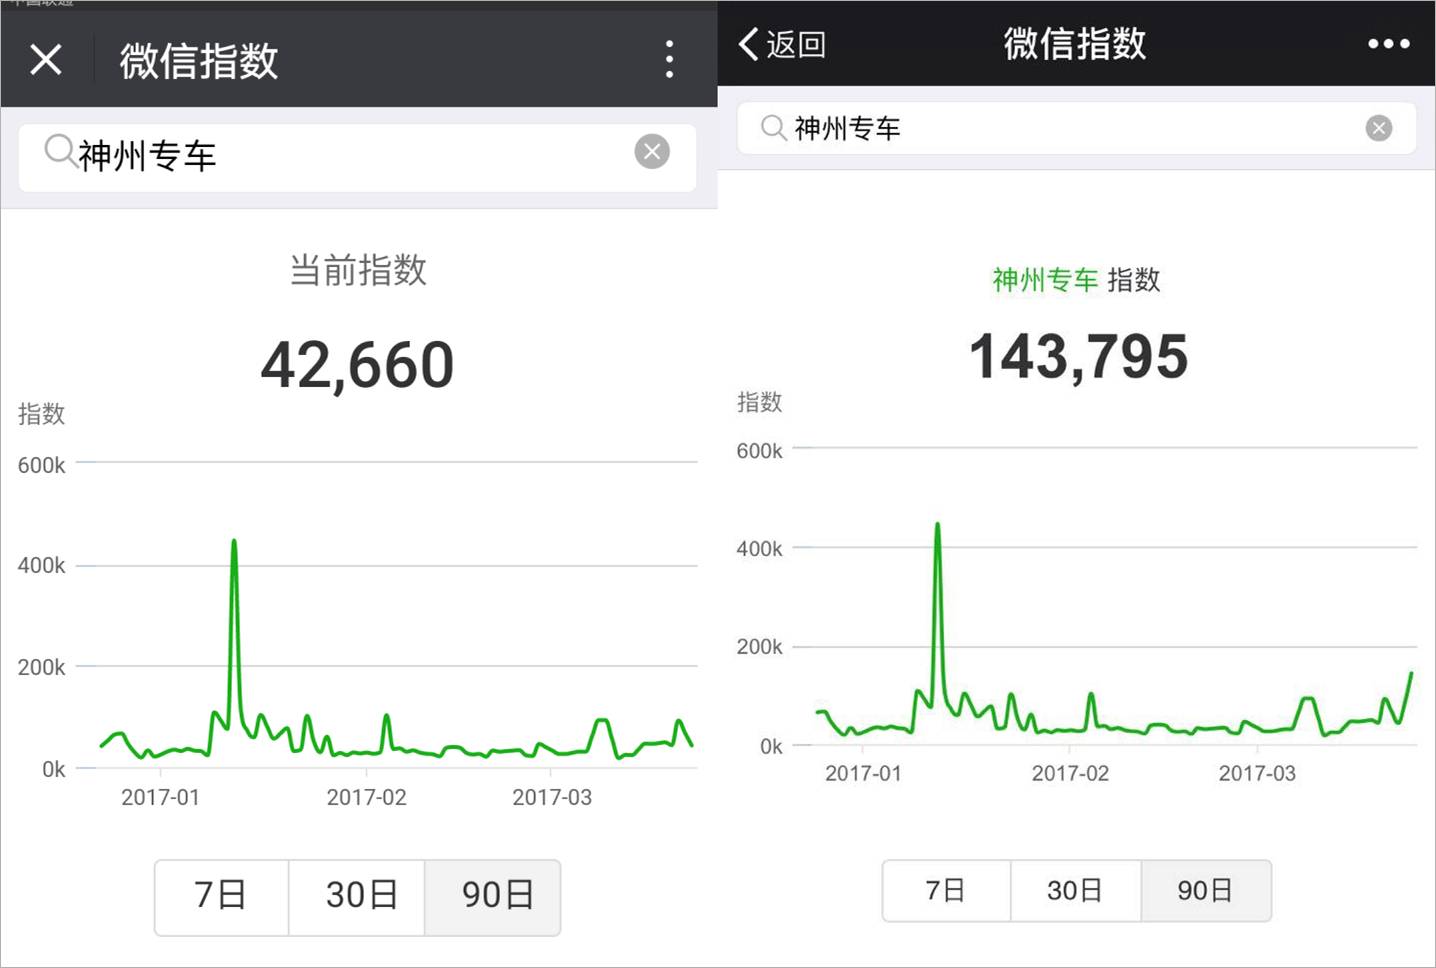
Task: Click the 143,795 index value
Action: point(1078,357)
